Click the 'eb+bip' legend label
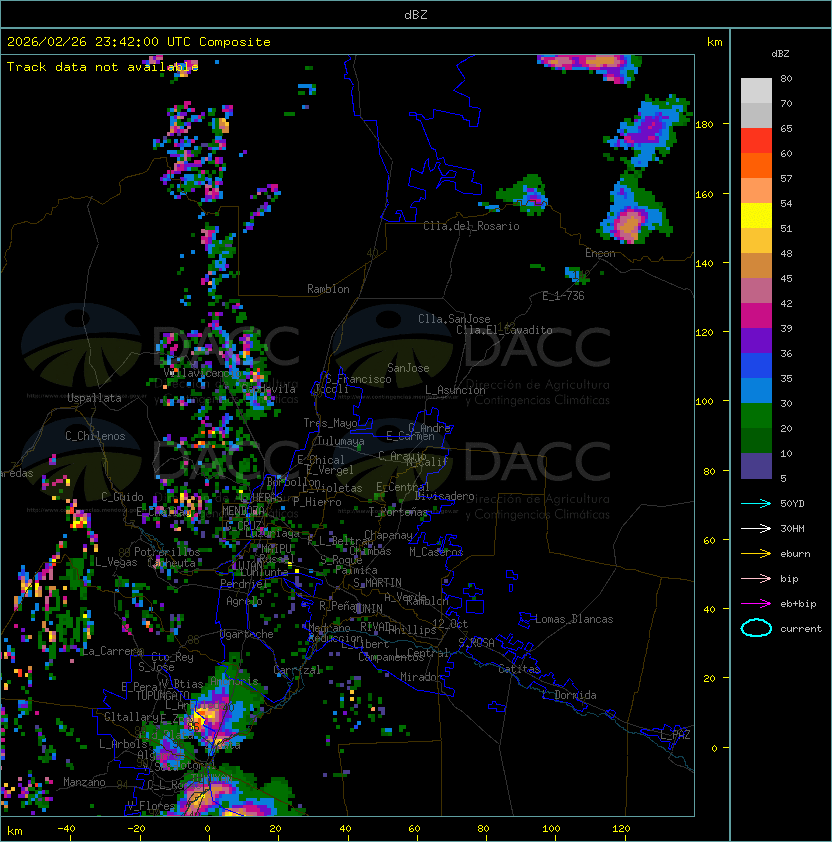This screenshot has width=832, height=842. tap(798, 604)
